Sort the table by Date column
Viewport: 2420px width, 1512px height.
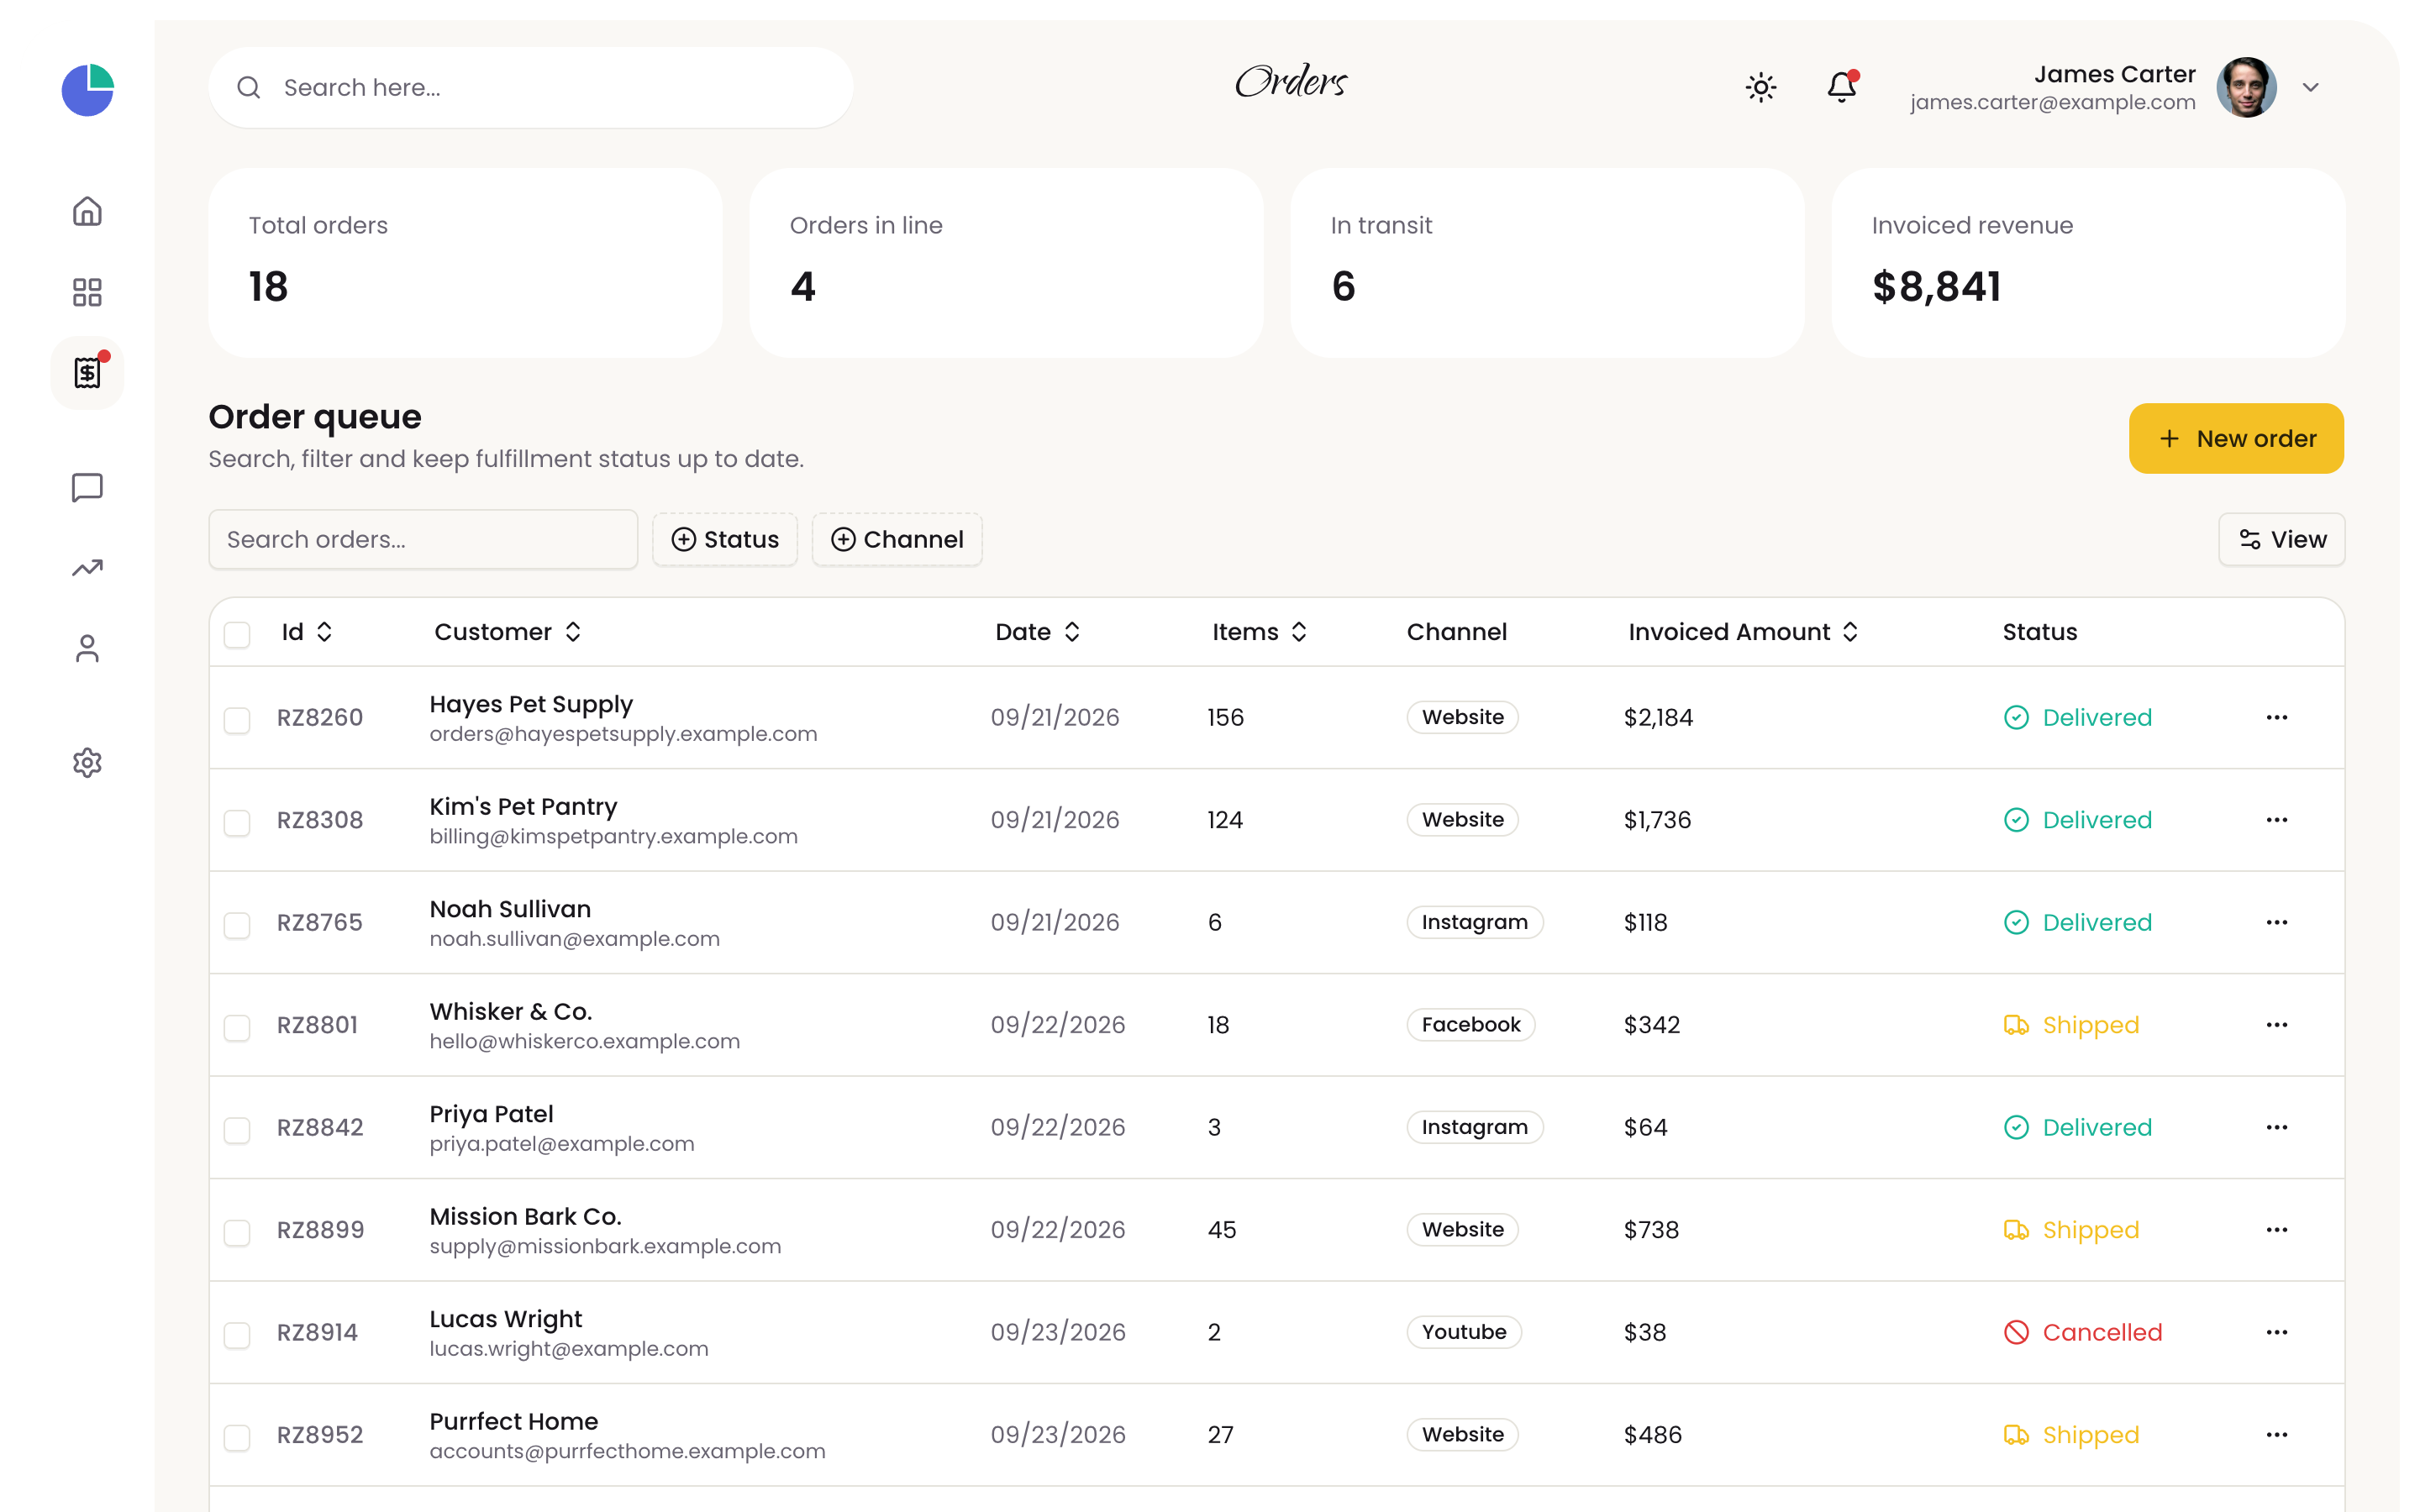(x=1037, y=632)
